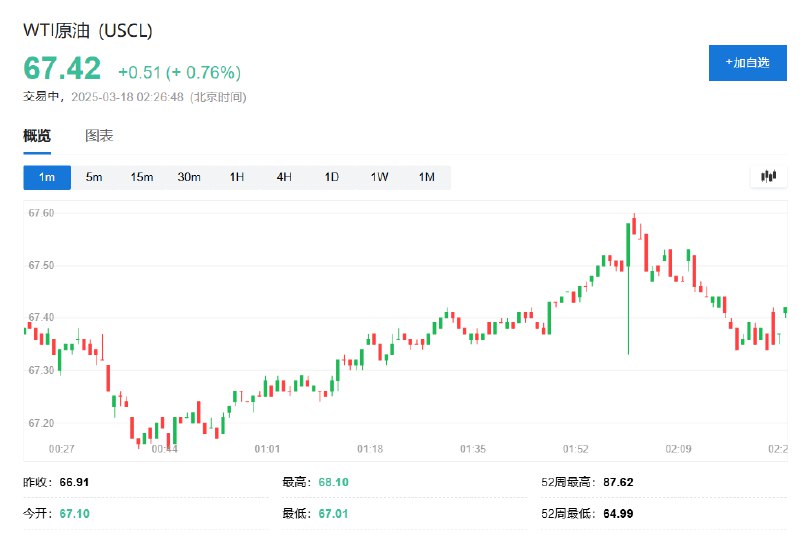Click the 67.20 price axis label
This screenshot has width=800, height=553.
tap(41, 423)
